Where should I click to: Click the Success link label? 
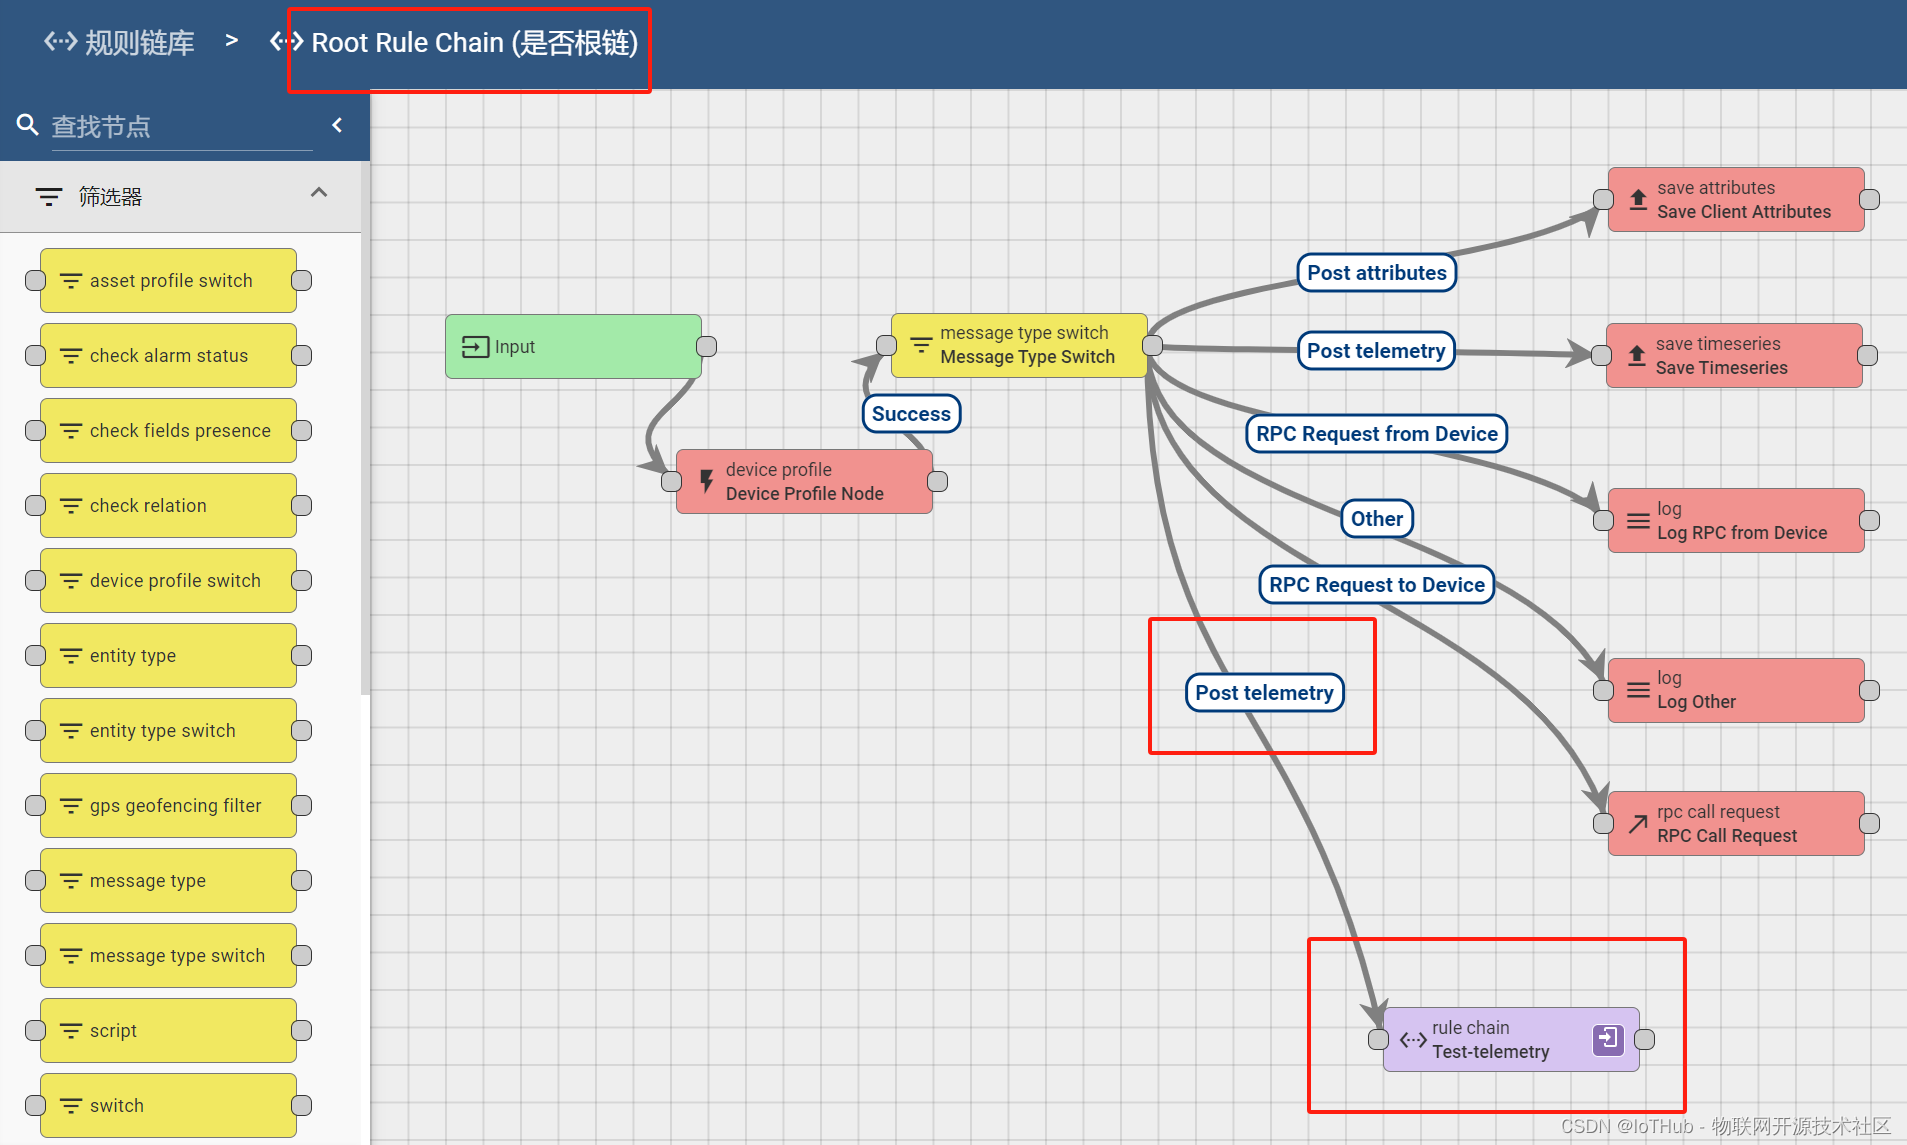(x=911, y=414)
